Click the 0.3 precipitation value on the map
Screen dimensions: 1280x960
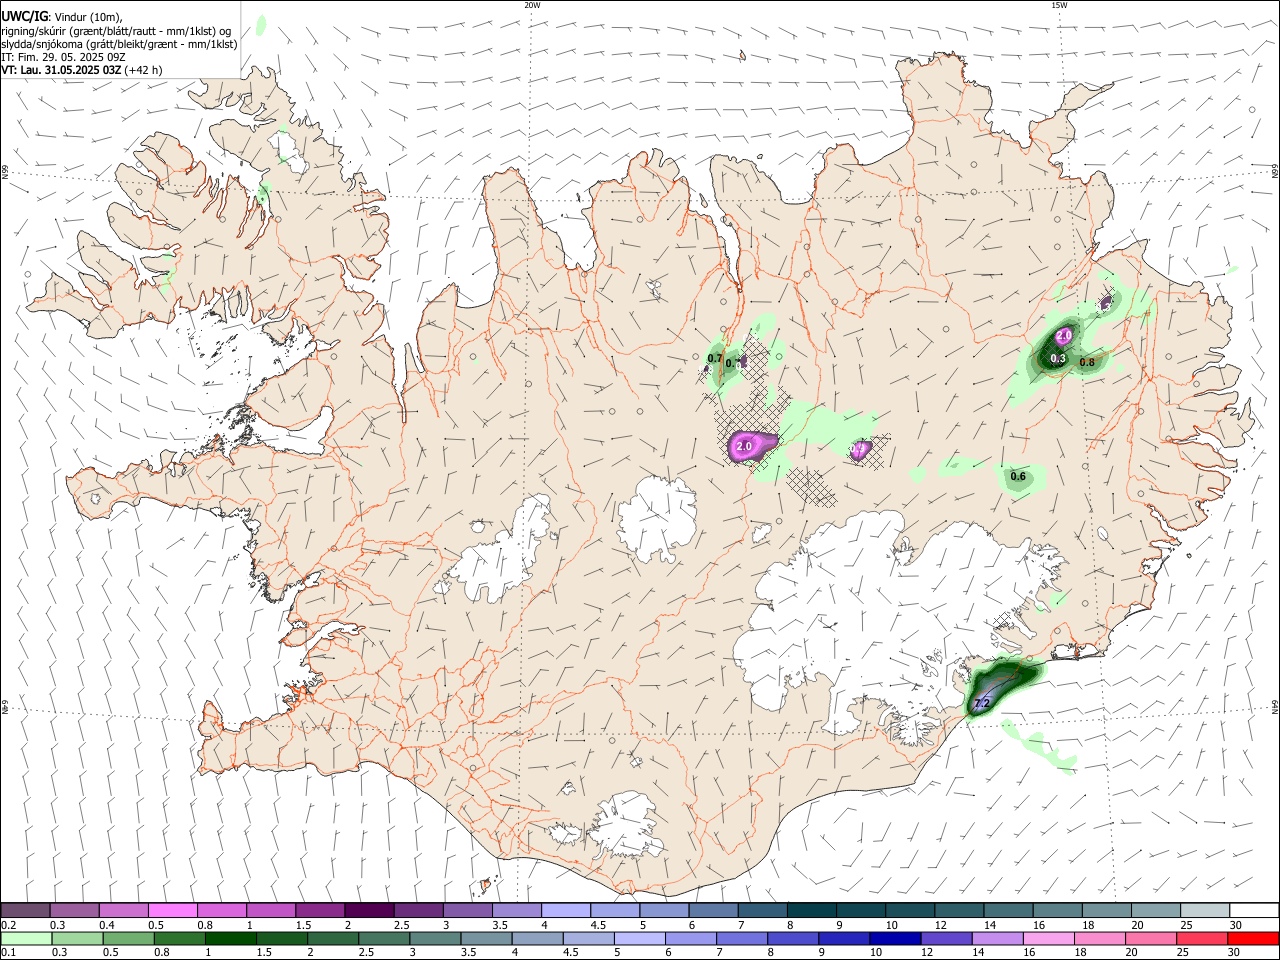(1058, 358)
